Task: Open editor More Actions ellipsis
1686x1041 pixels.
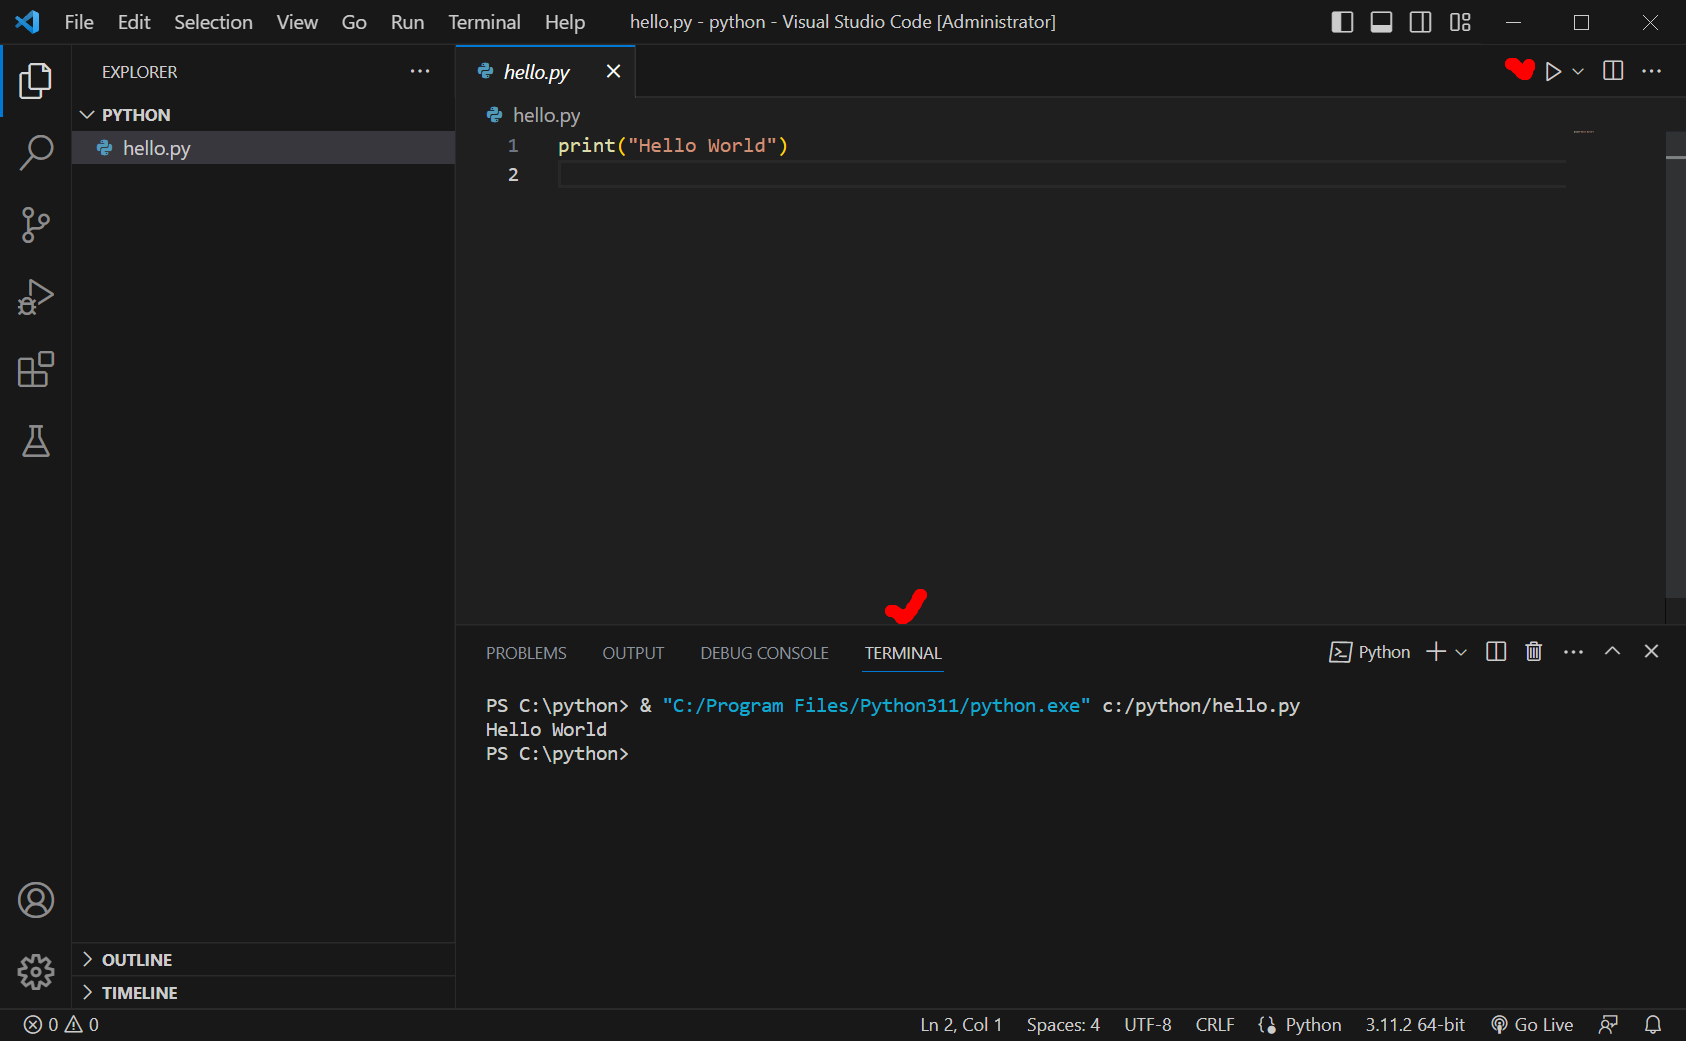Action: pos(1652,71)
